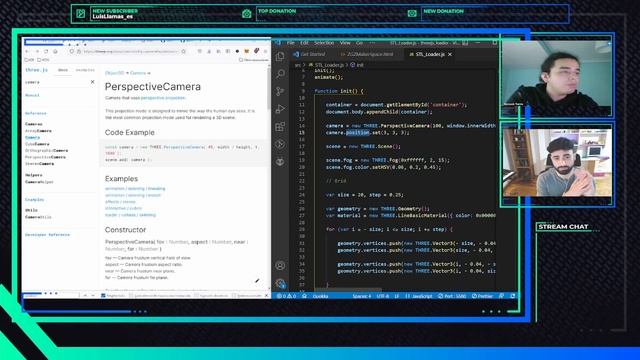The image size is (640, 360).
Task: Open CameraUtils in docs sidebar
Action: 38,217
